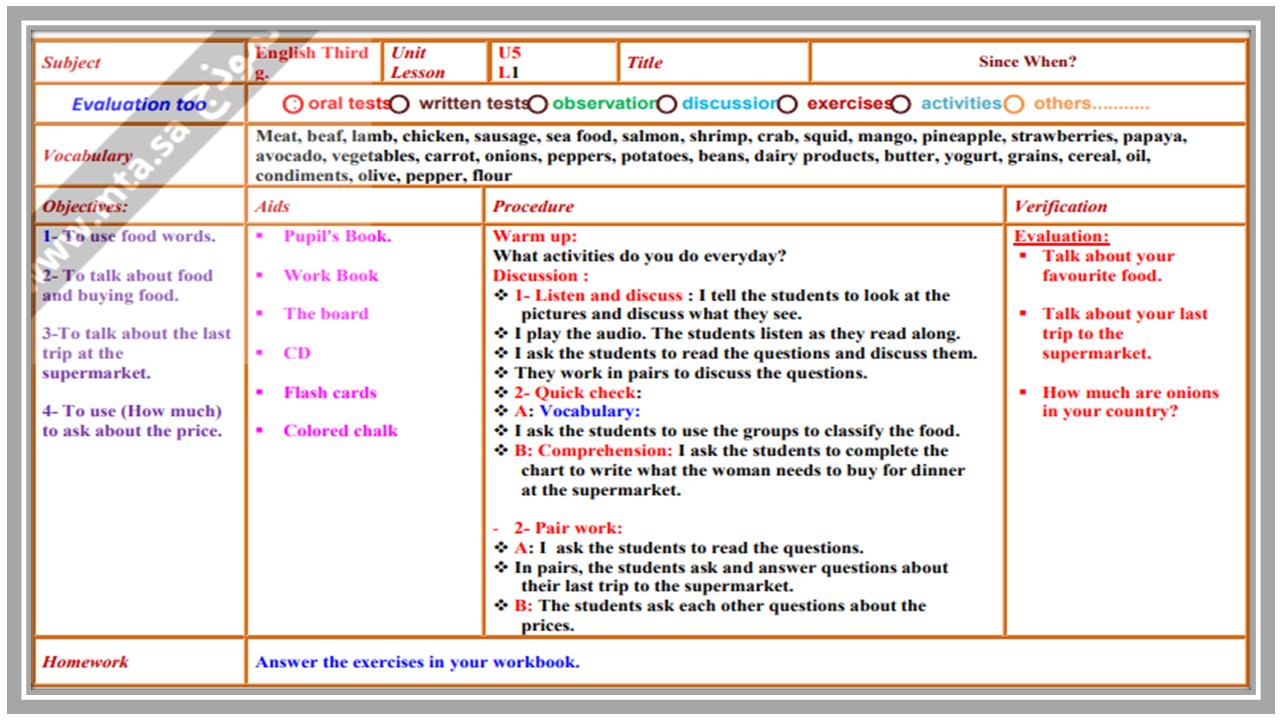Click the 'Flash cards' aid item
Viewport: 1280px width, 720px height.
[330, 393]
